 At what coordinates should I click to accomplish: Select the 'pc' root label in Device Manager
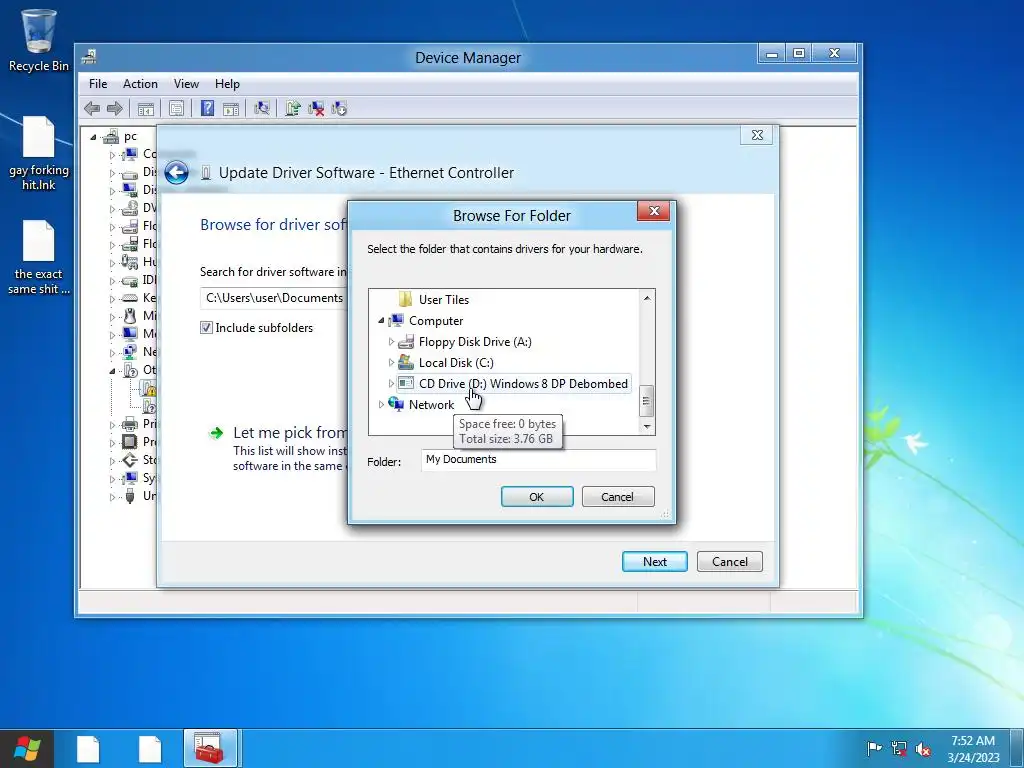131,136
